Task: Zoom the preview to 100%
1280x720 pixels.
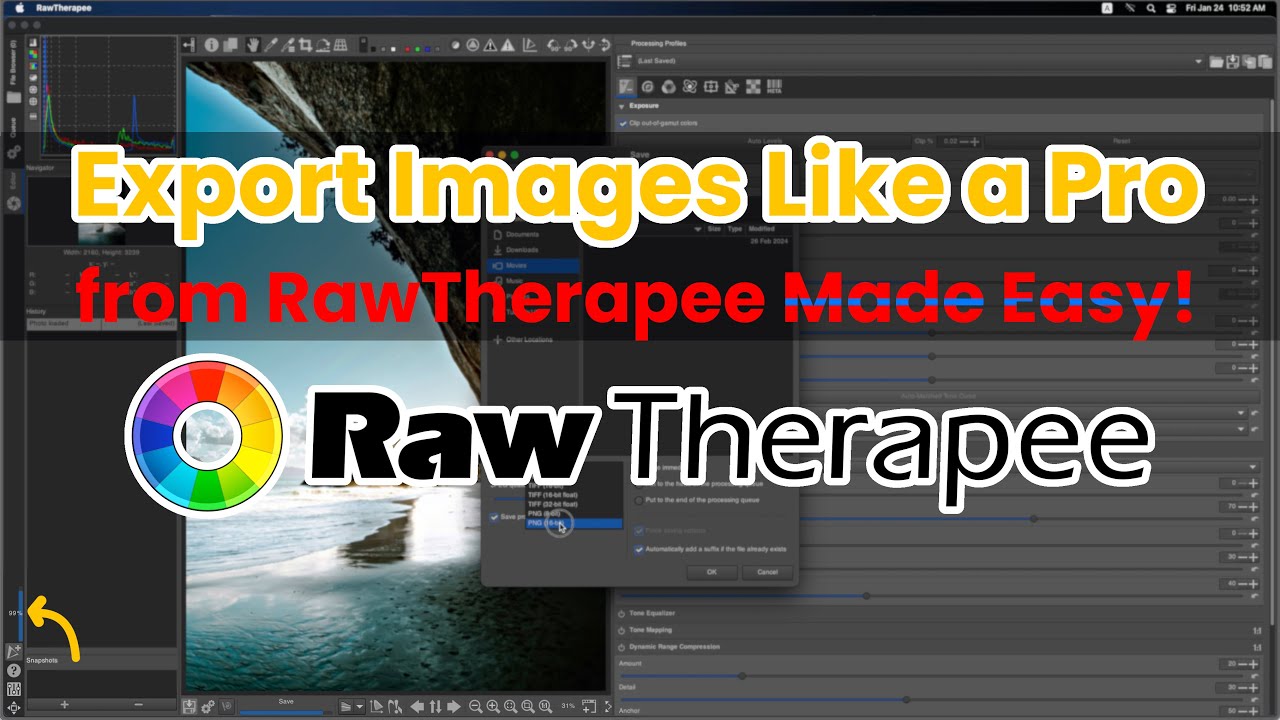Action: [x=545, y=707]
